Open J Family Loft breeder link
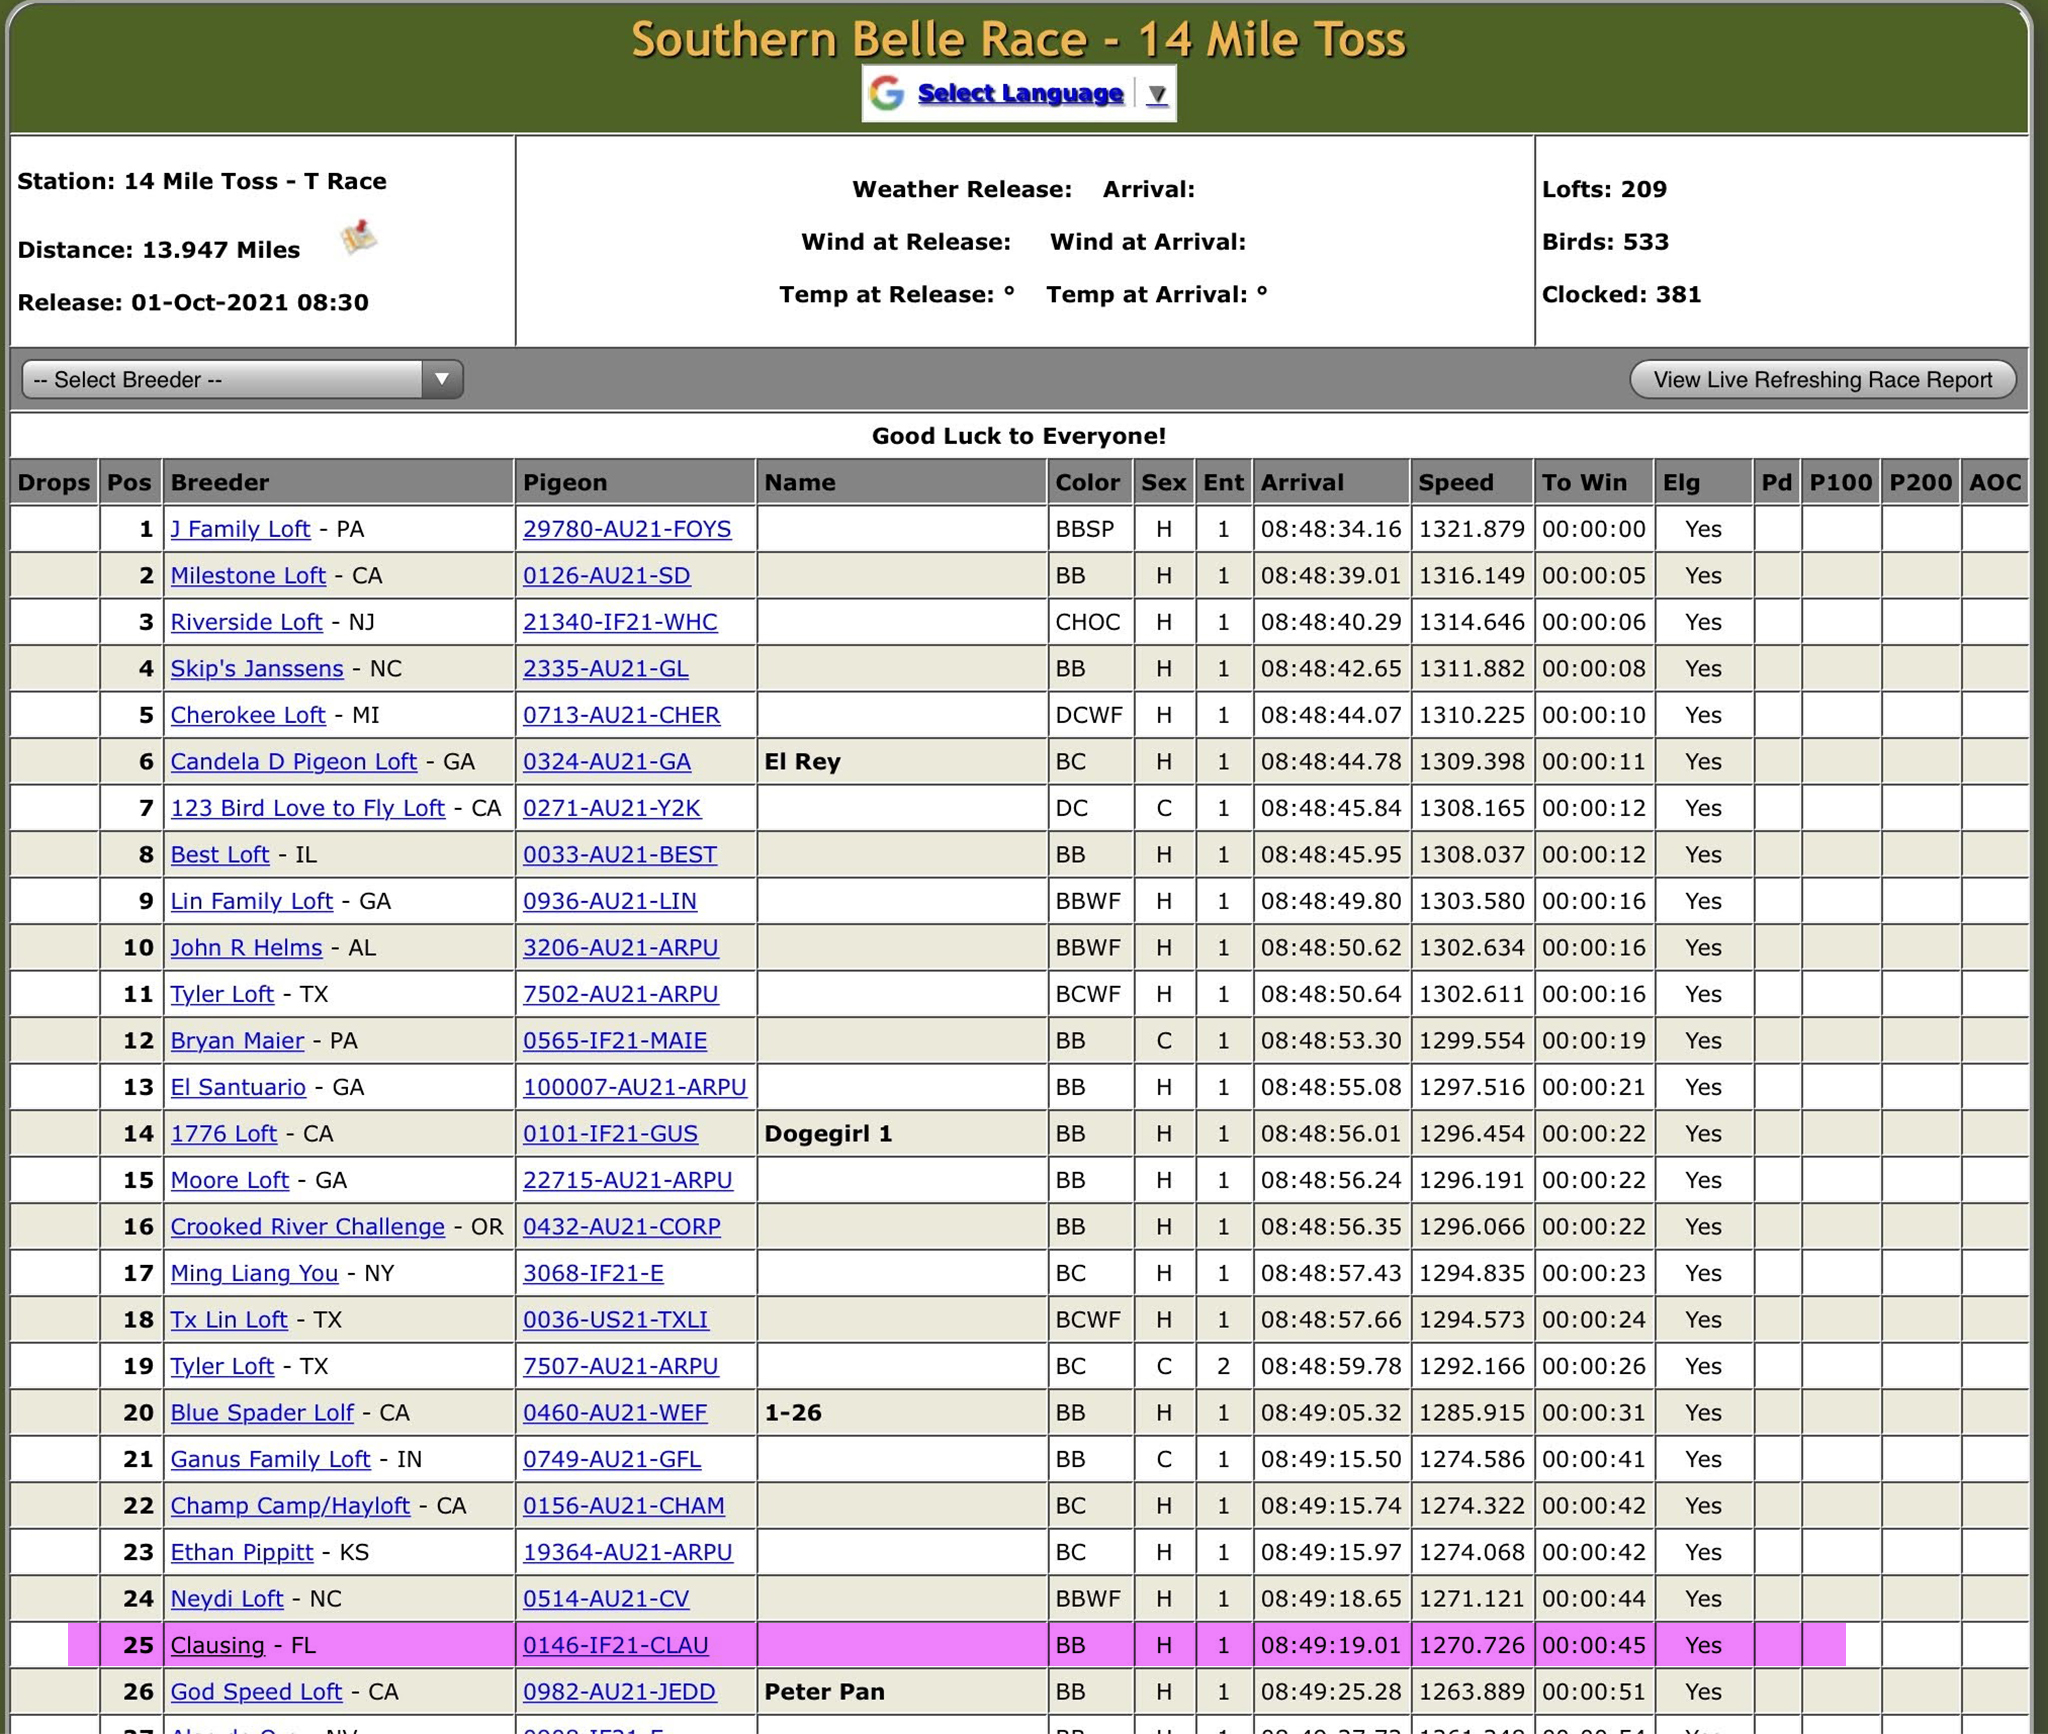 (240, 529)
